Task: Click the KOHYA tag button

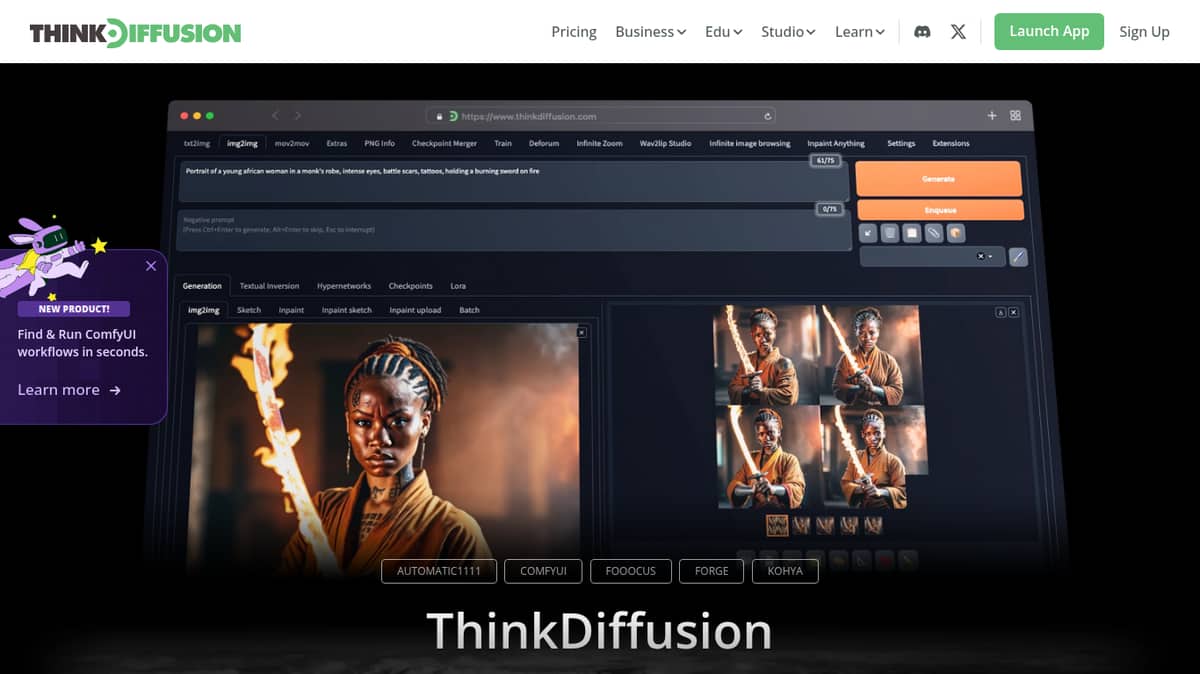Action: [x=785, y=571]
